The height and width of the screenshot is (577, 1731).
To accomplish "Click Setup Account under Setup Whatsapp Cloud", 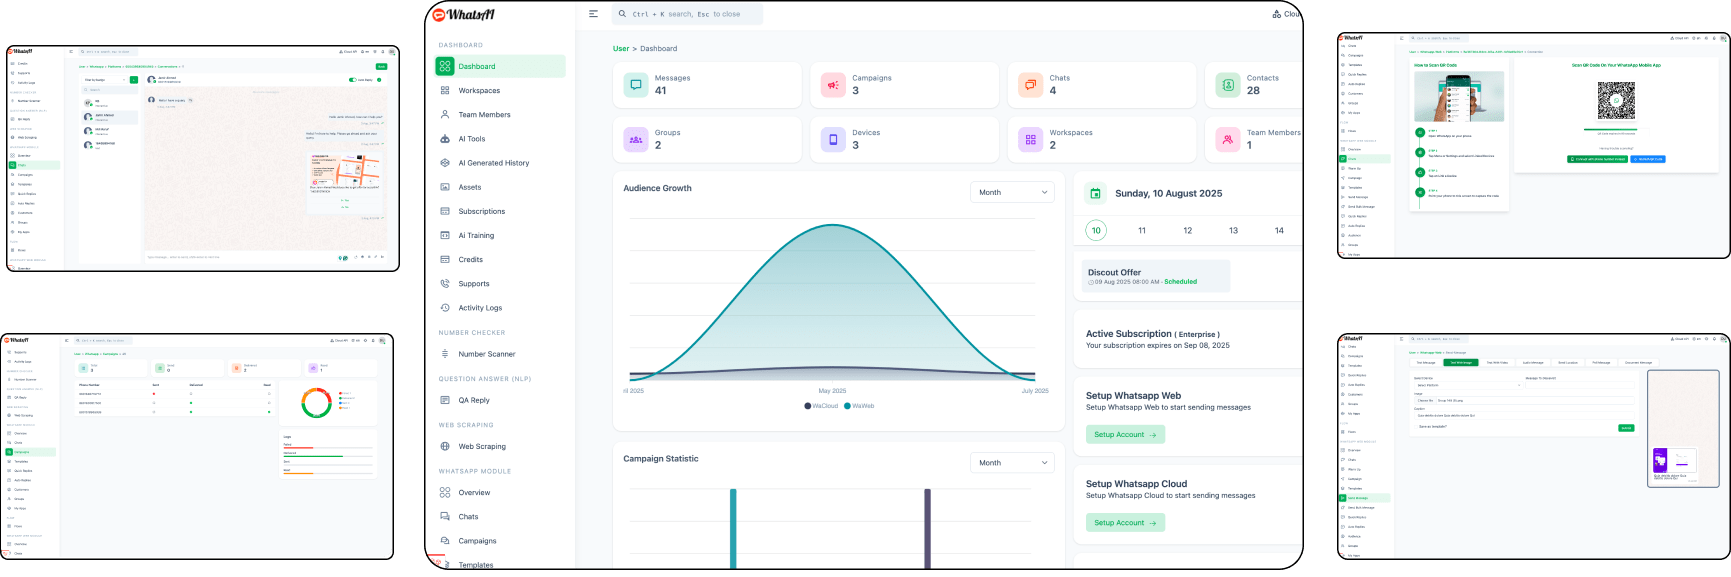I will tap(1125, 523).
